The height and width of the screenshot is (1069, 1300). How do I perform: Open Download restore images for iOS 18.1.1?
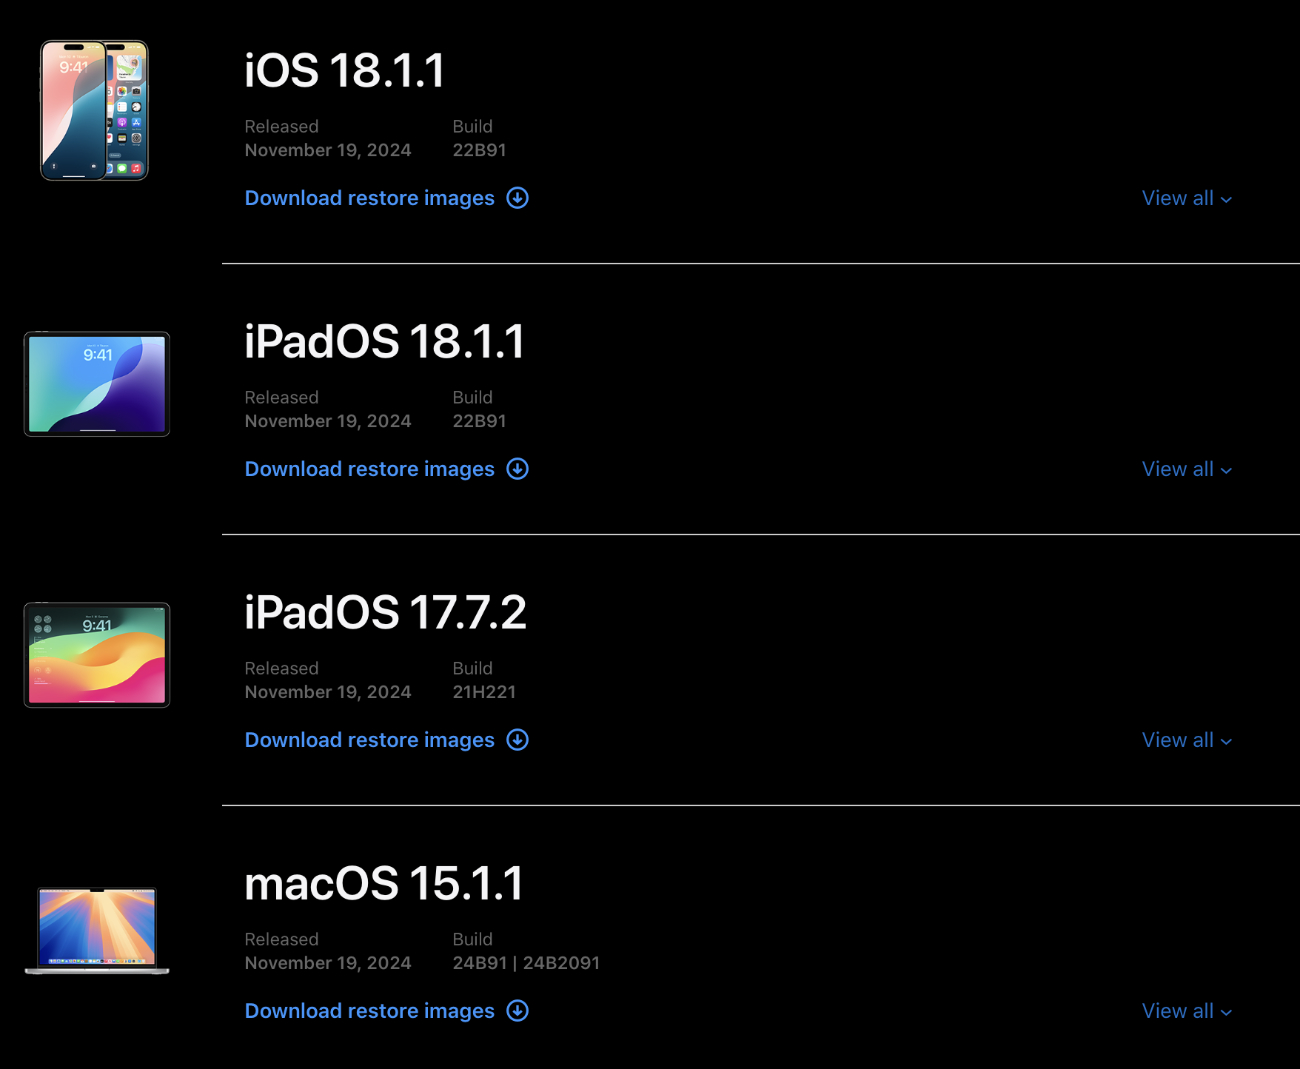click(x=369, y=198)
